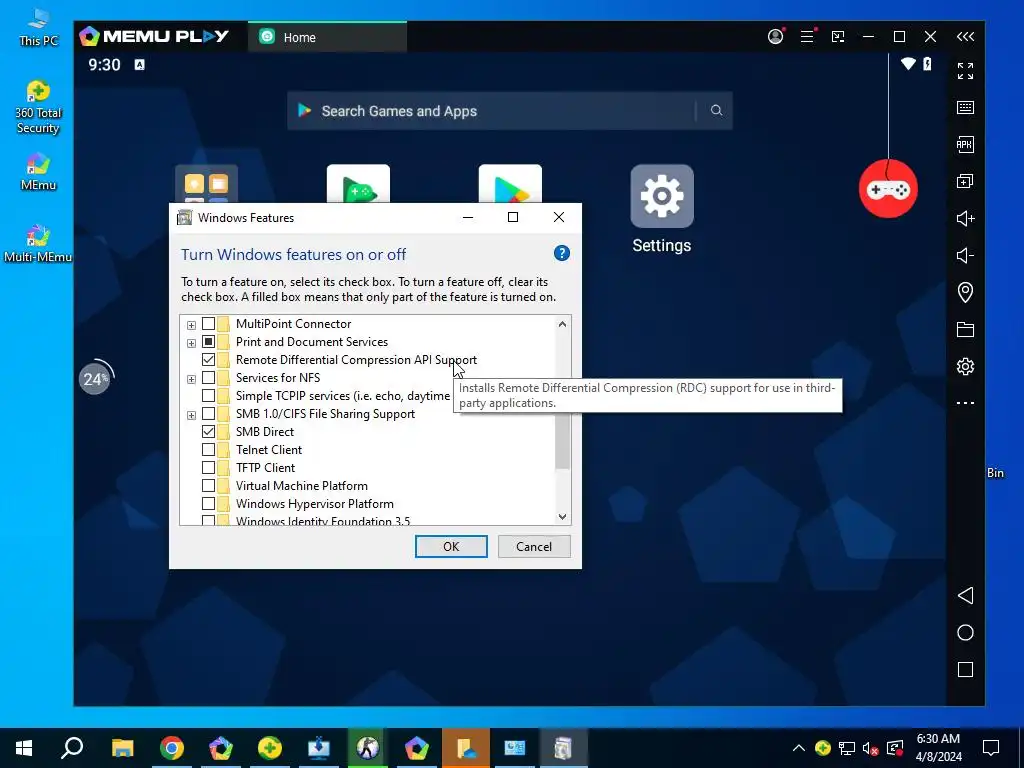
Task: Open the MEmu keymapping keyboard icon
Action: (x=965, y=108)
